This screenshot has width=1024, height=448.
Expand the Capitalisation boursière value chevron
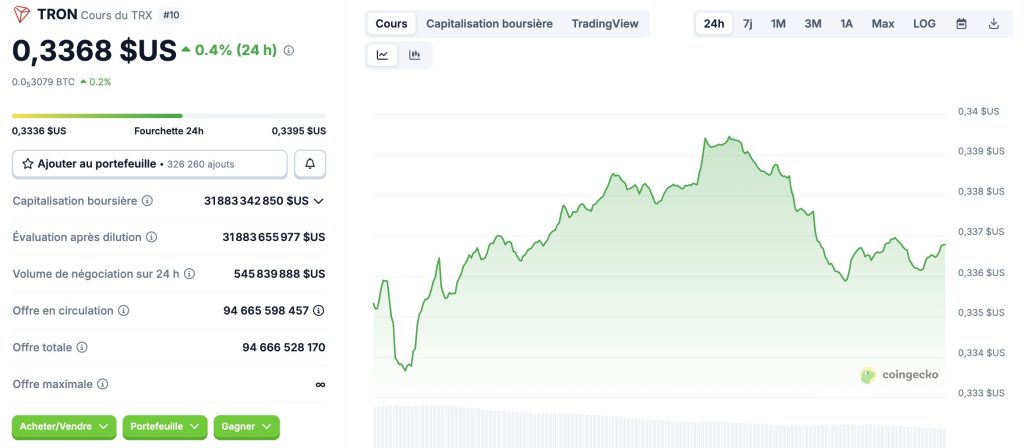(x=319, y=201)
